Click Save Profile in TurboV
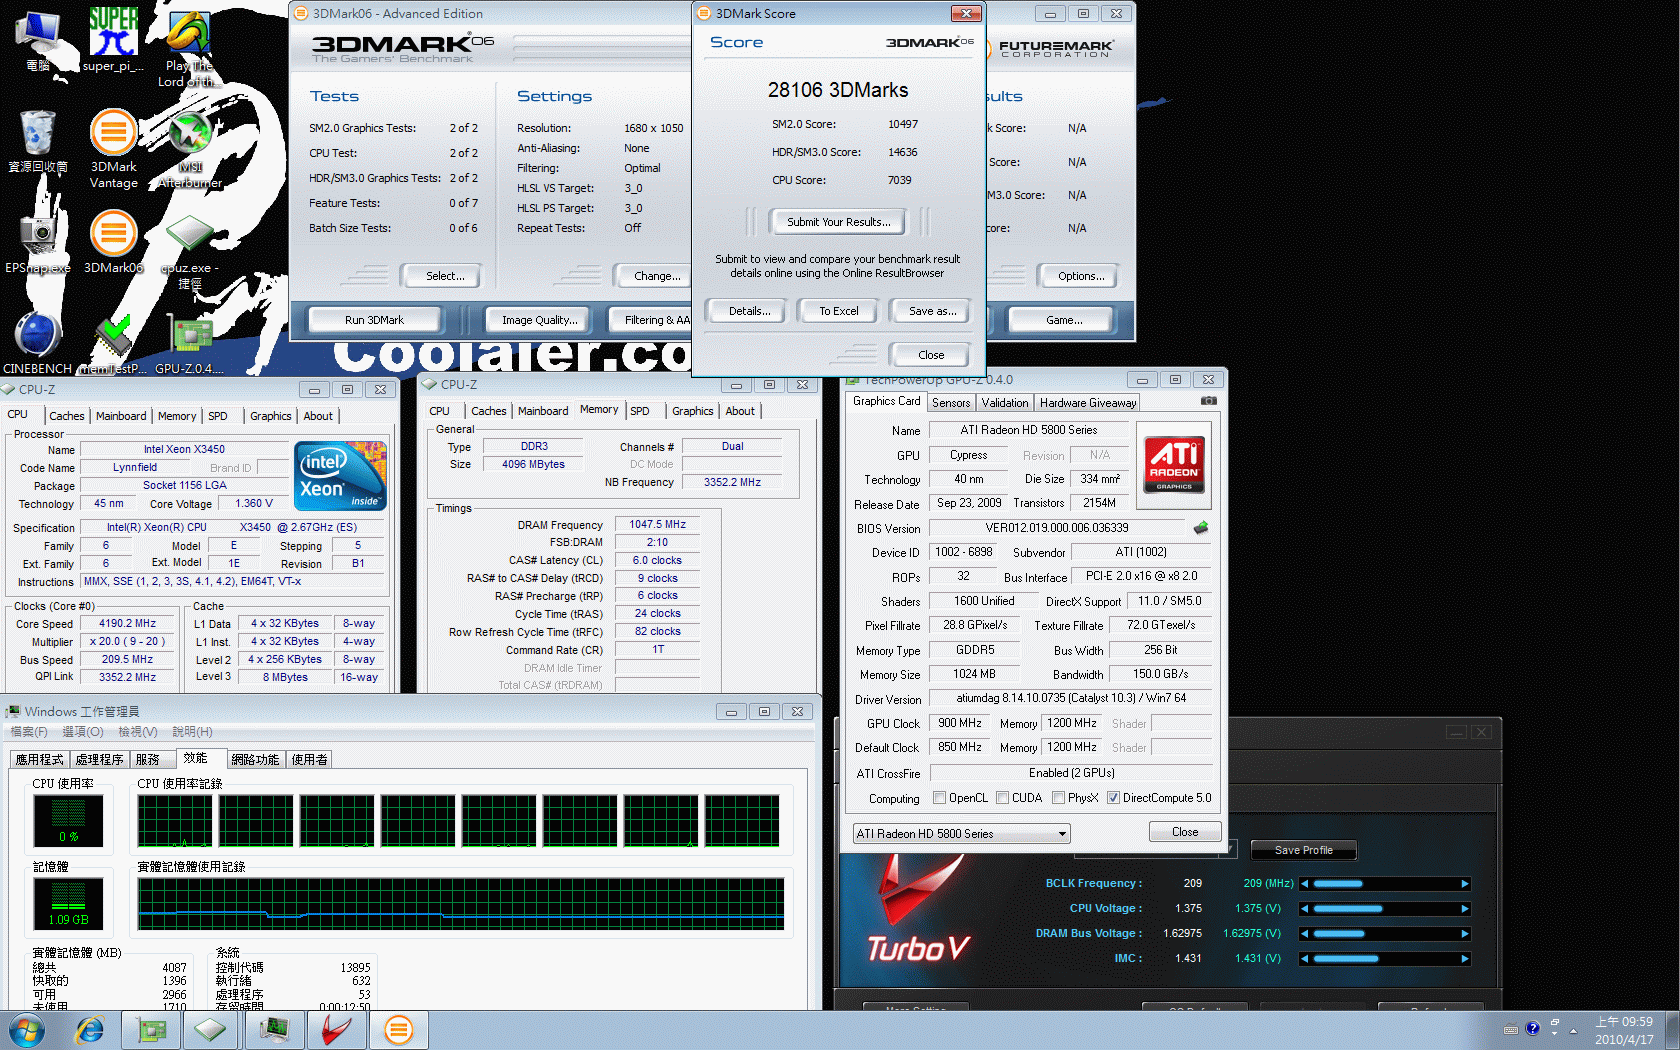Viewport: 1680px width, 1050px height. pos(1303,850)
